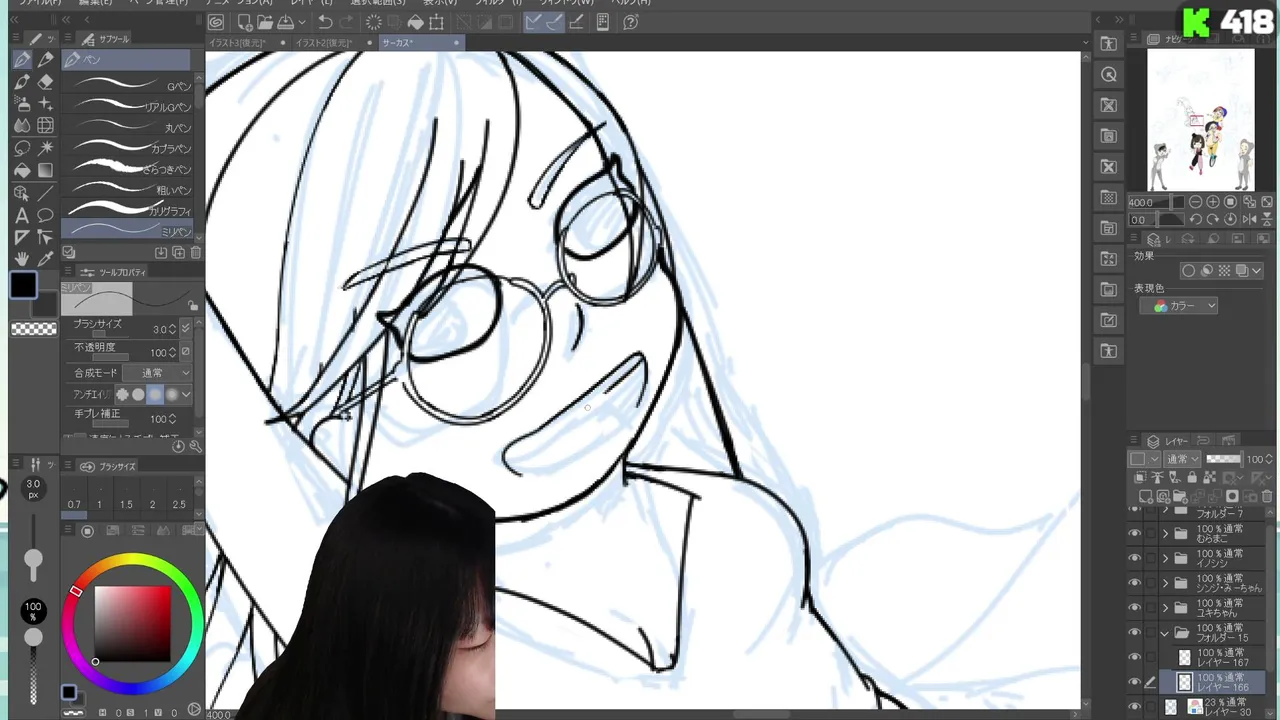
Task: Click the navigator canvas thumbnail
Action: [1200, 120]
